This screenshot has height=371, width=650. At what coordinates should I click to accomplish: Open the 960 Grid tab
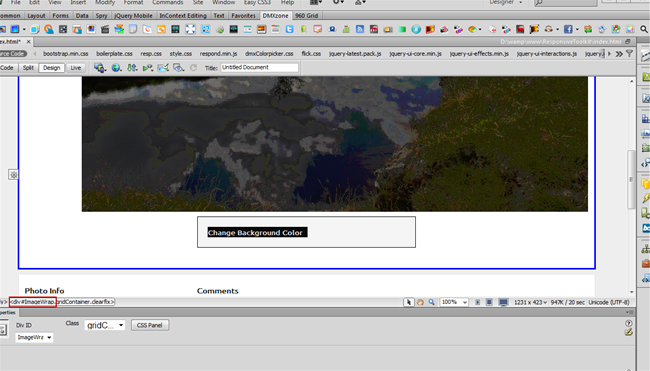click(306, 16)
